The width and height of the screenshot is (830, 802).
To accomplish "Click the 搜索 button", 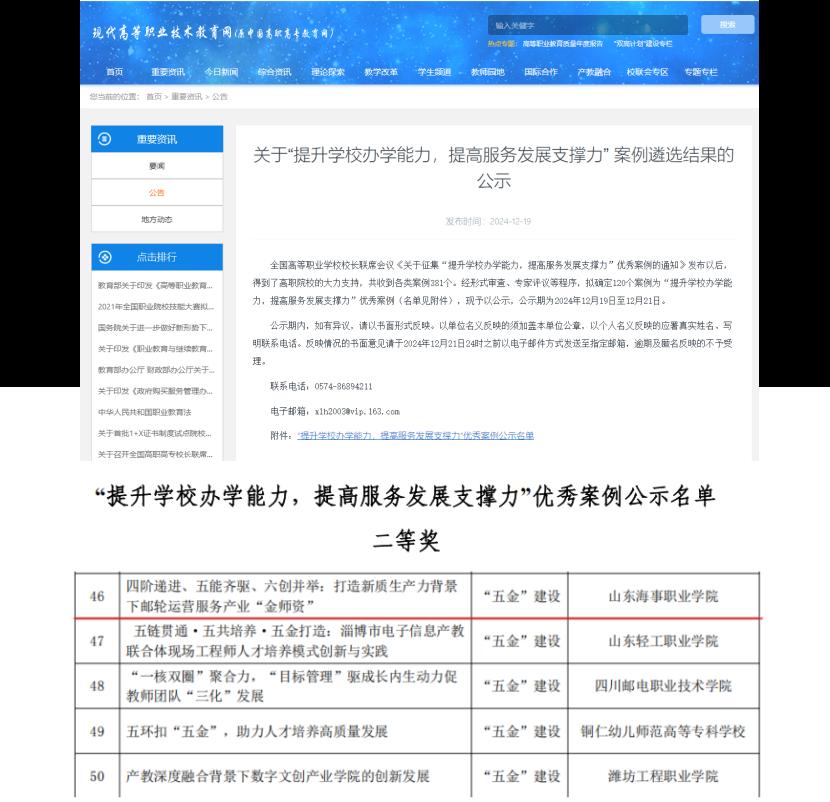I will click(x=727, y=24).
